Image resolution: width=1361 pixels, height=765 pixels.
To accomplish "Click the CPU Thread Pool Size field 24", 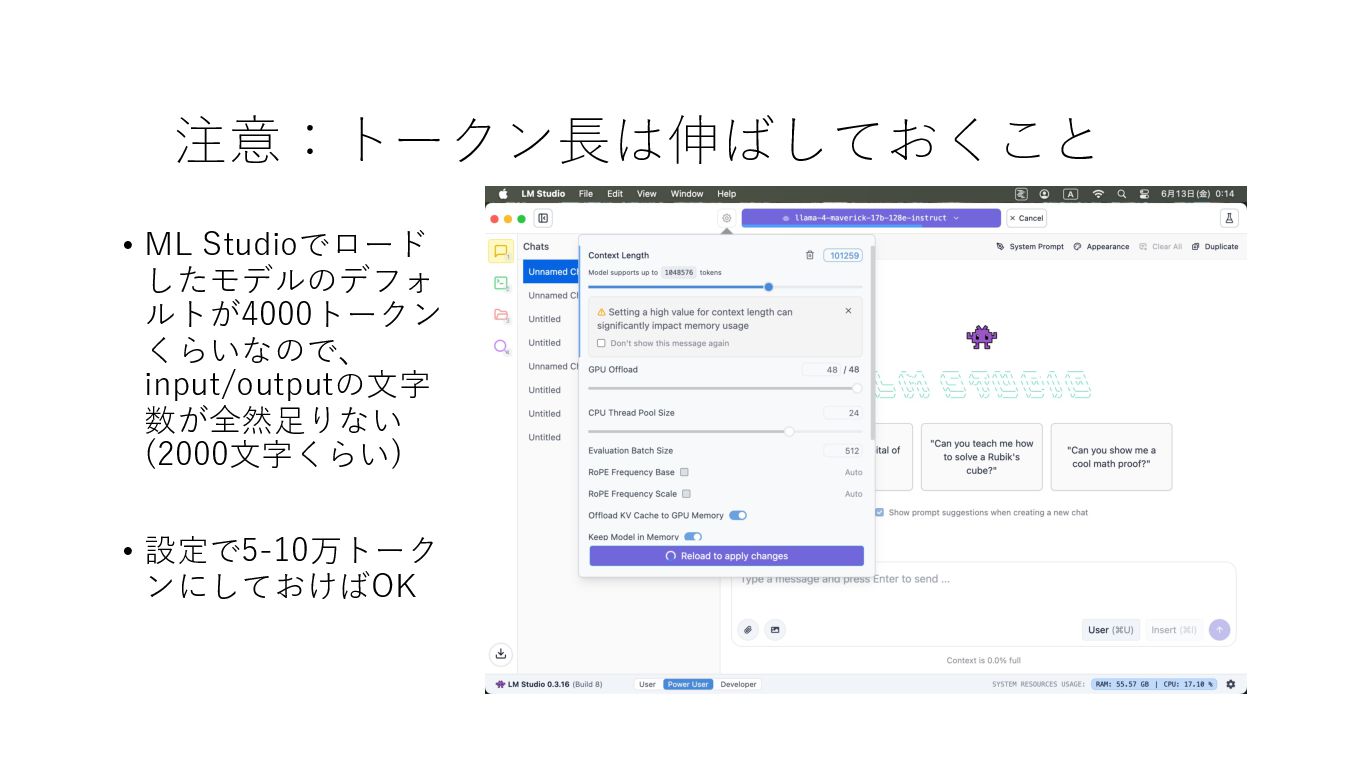I will point(843,413).
